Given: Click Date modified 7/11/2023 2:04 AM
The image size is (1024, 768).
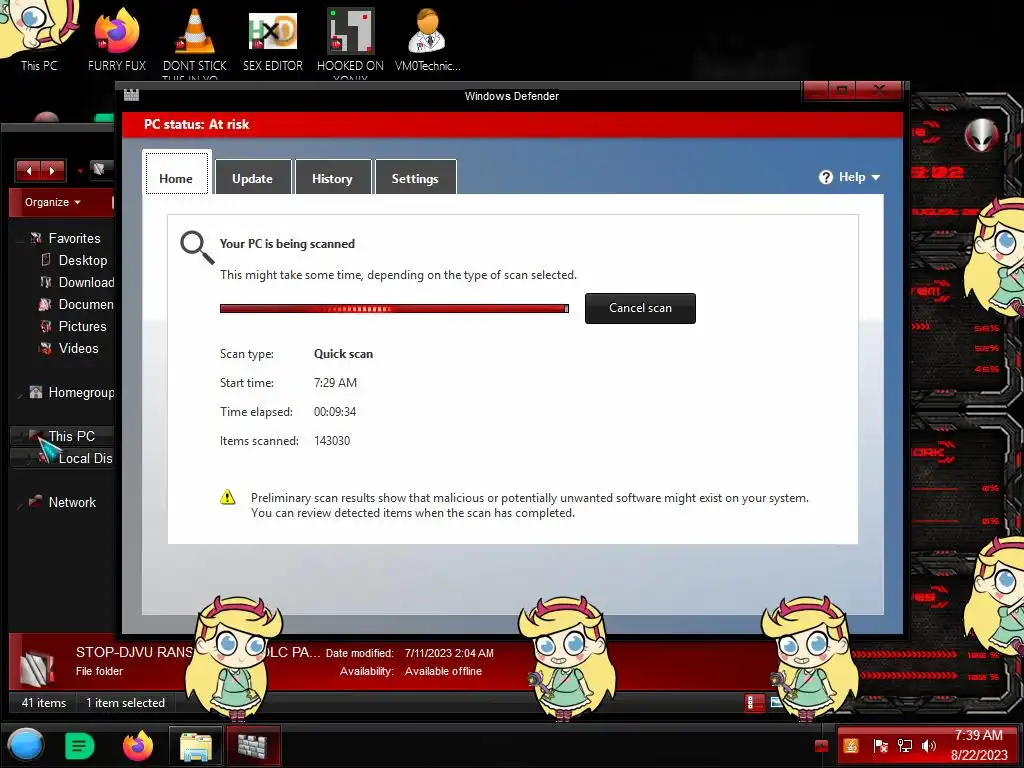Looking at the screenshot, I should point(449,653).
